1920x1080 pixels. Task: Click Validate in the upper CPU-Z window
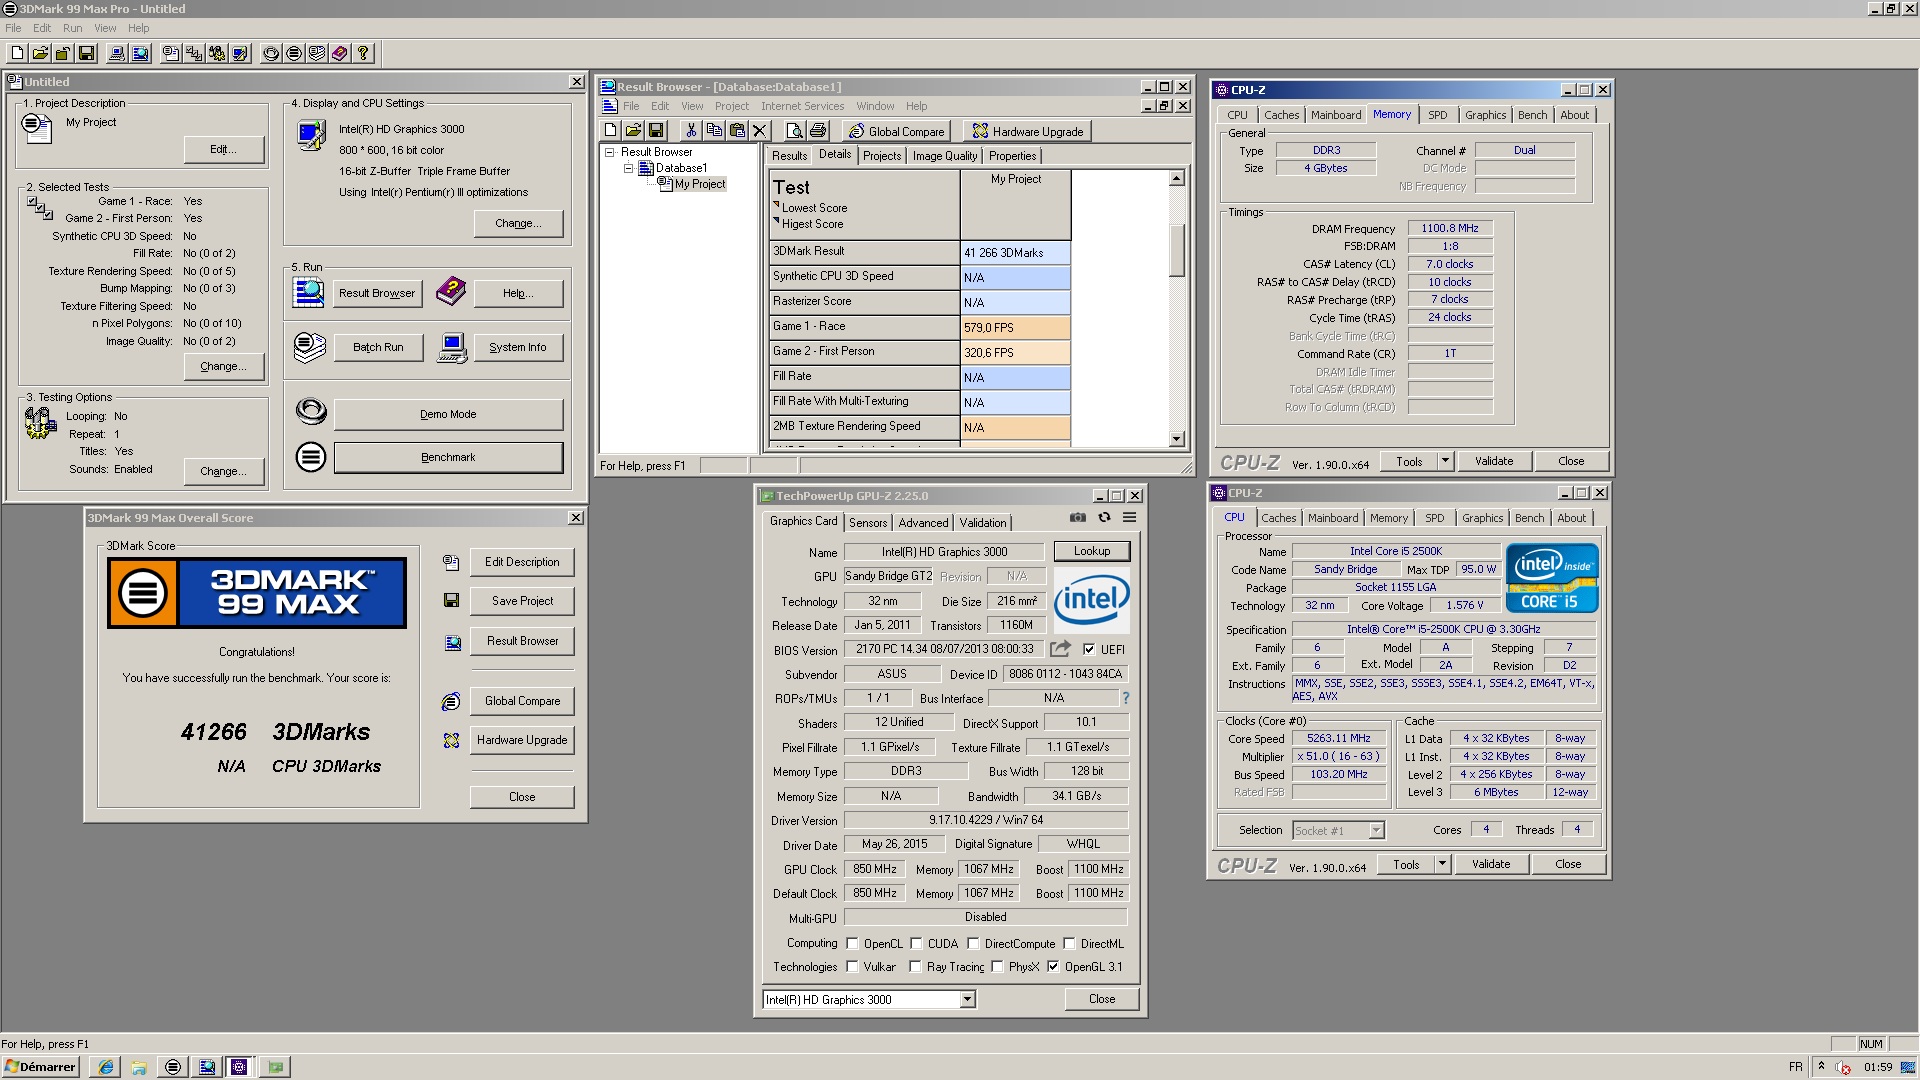coord(1493,461)
